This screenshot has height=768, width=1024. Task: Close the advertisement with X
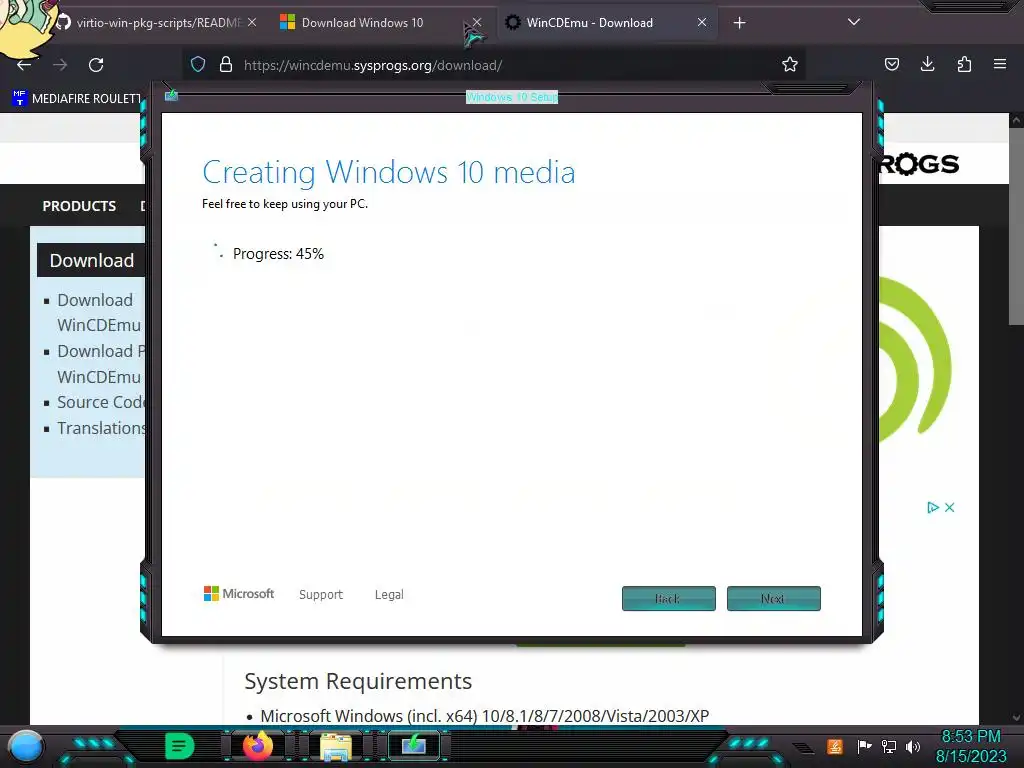[950, 507]
